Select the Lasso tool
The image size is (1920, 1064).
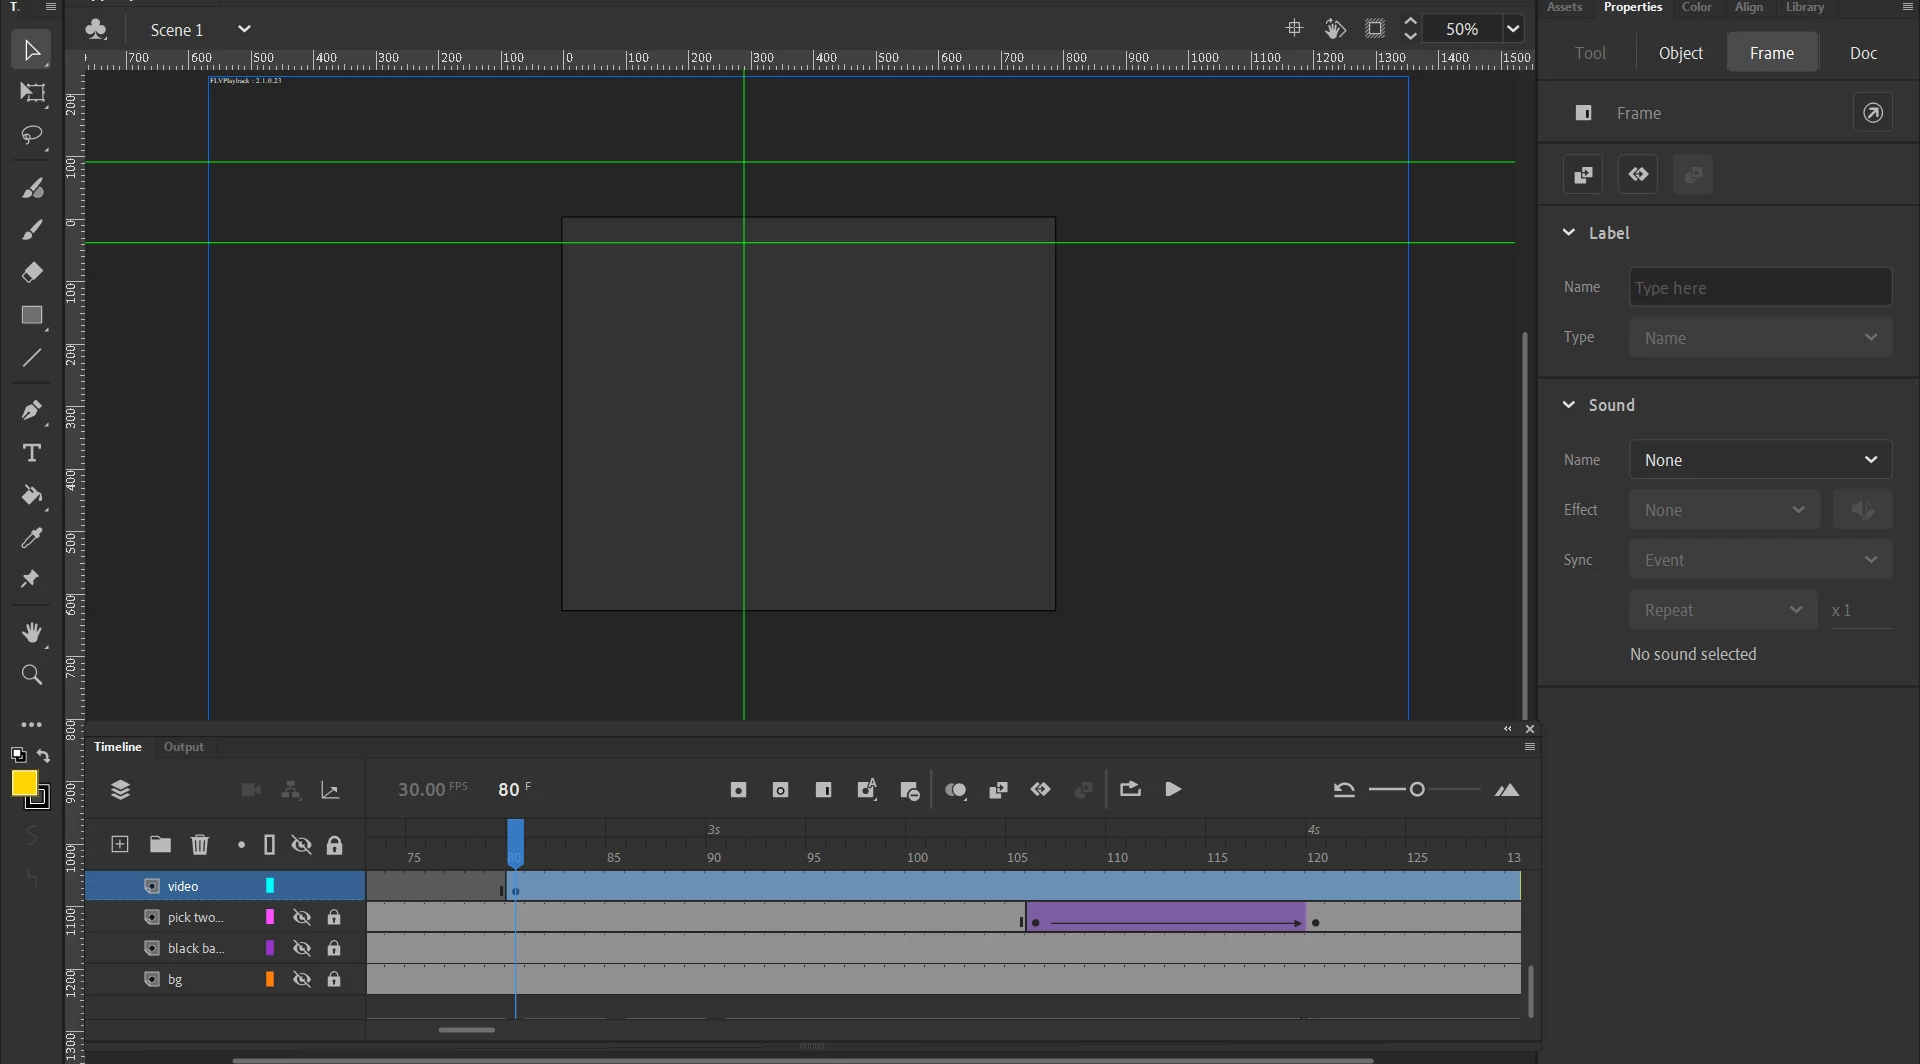click(32, 135)
